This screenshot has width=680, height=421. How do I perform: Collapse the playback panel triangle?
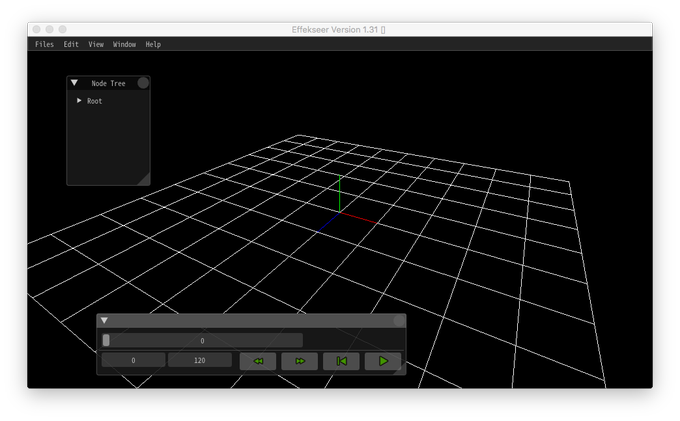[104, 320]
